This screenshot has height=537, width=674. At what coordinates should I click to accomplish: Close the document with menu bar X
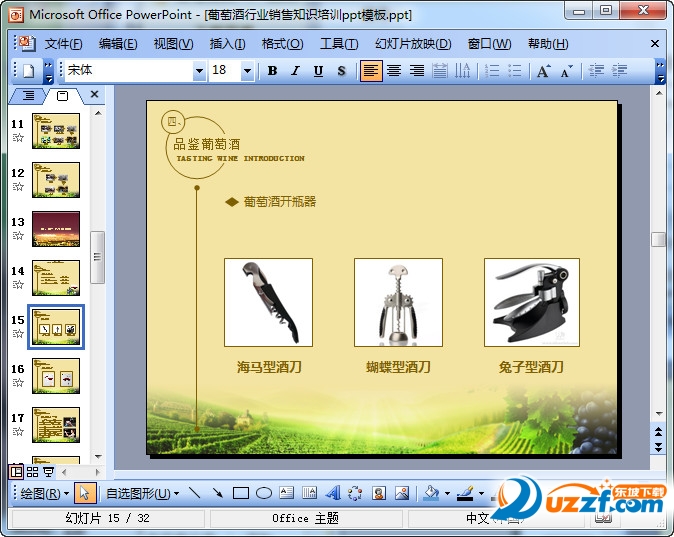click(655, 43)
